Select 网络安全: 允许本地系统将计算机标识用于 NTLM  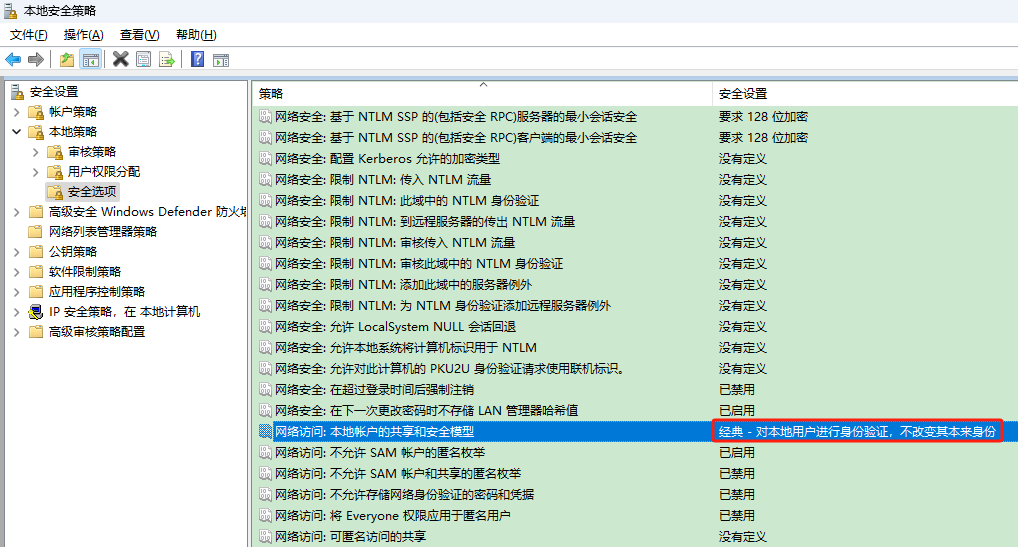406,348
